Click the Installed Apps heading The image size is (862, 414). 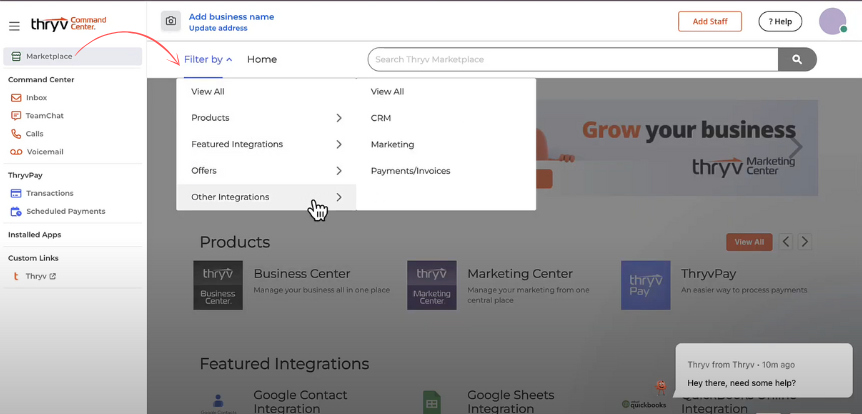[35, 235]
